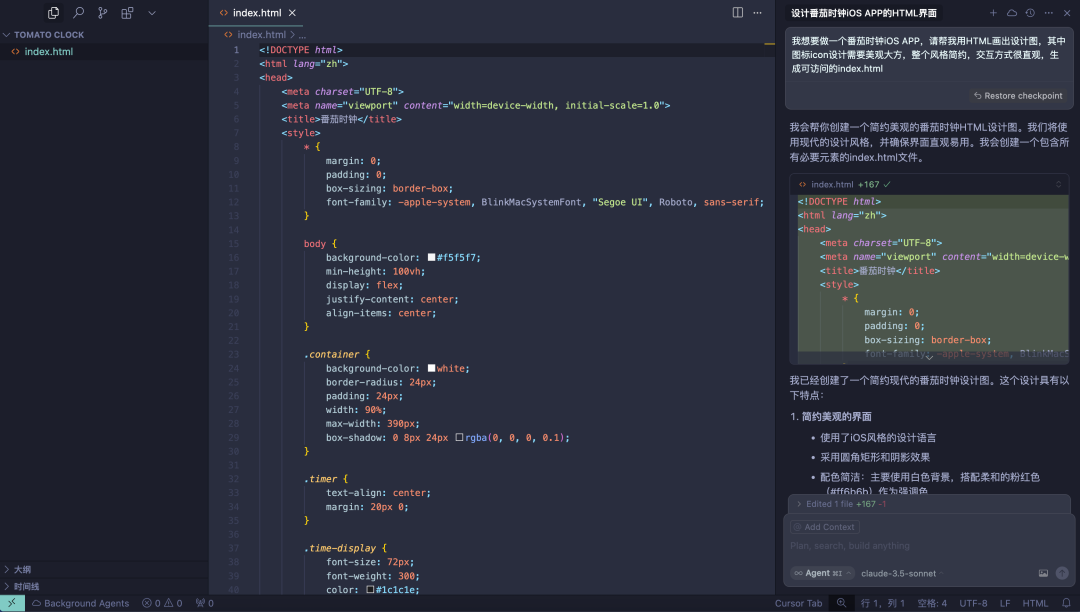
Task: Select the index.html editor tab
Action: [257, 12]
